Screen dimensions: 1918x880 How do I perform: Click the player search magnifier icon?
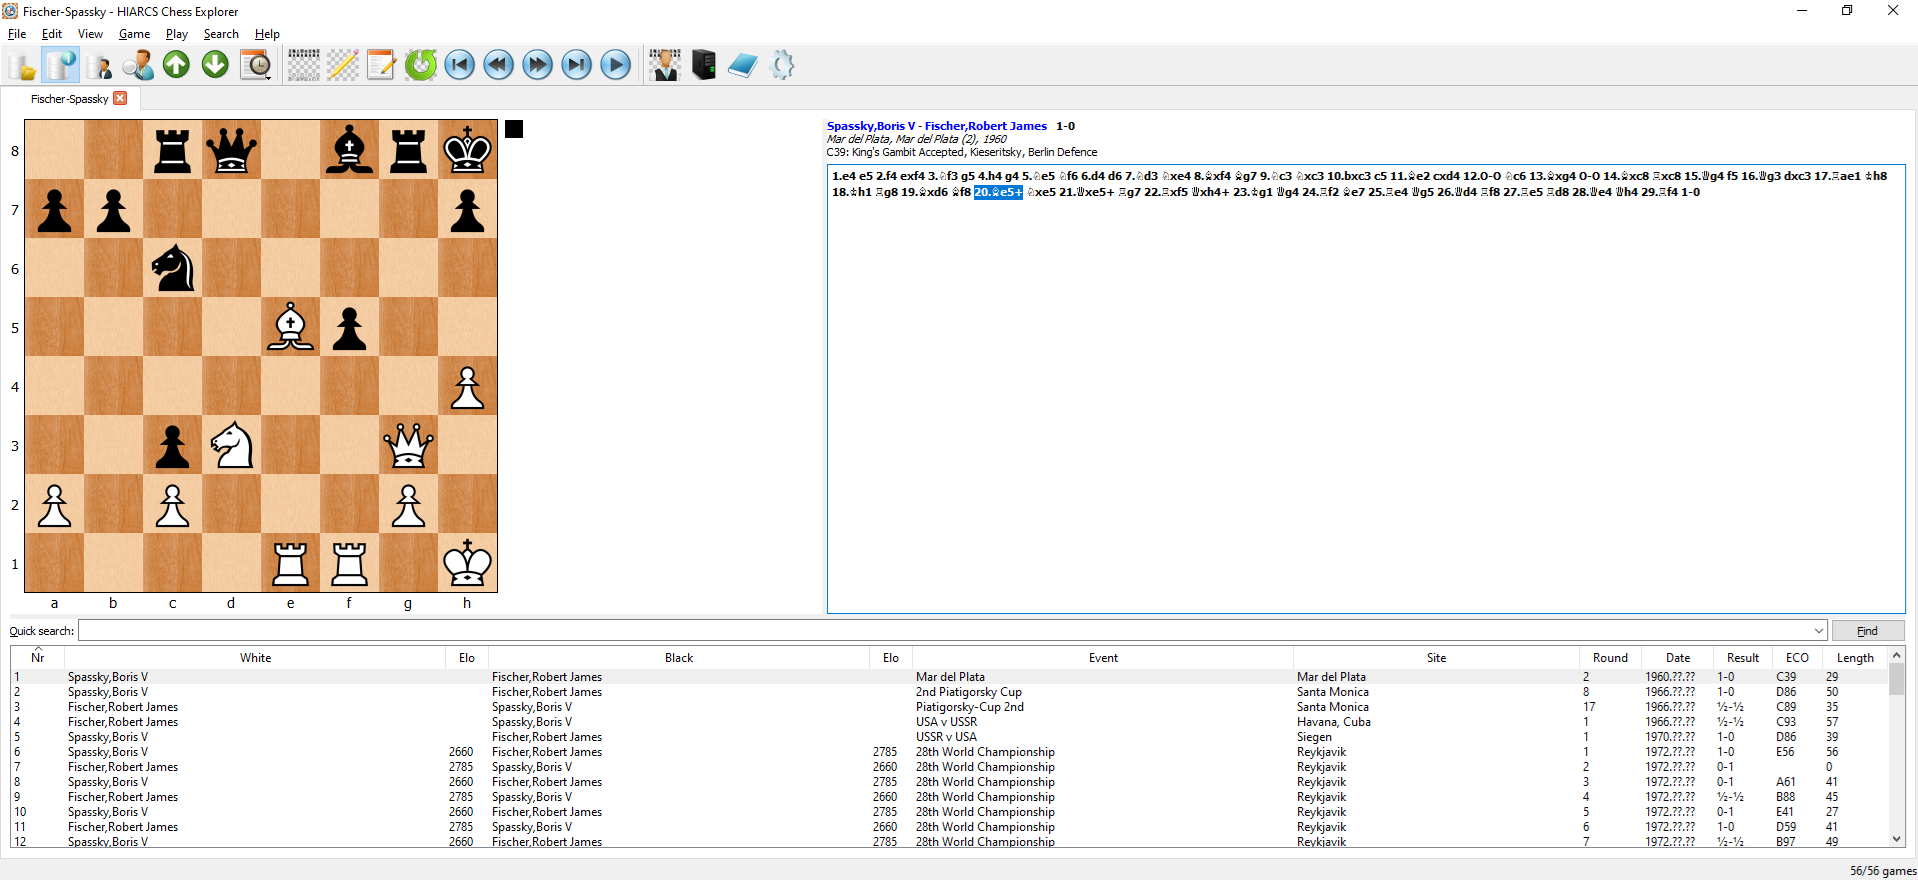click(138, 66)
